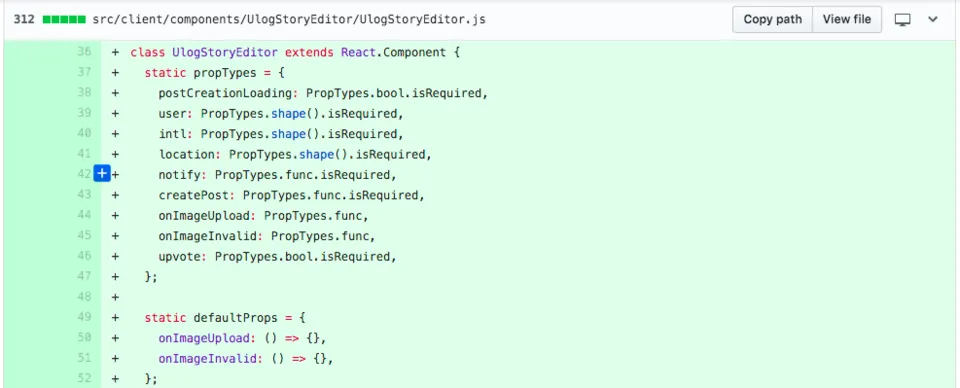Viewport: 960px width, 388px height.
Task: Click the 'static defaultProps = {' line
Action: tap(225, 318)
